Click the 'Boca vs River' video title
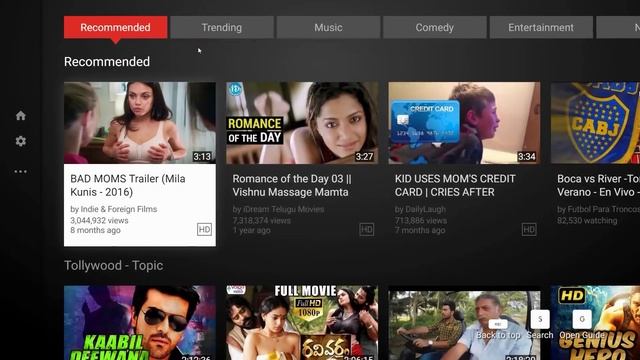640x360 pixels. (x=598, y=185)
